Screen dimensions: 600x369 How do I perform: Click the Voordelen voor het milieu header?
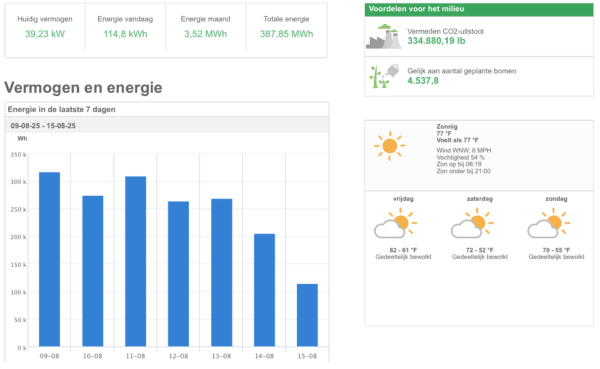tap(479, 9)
